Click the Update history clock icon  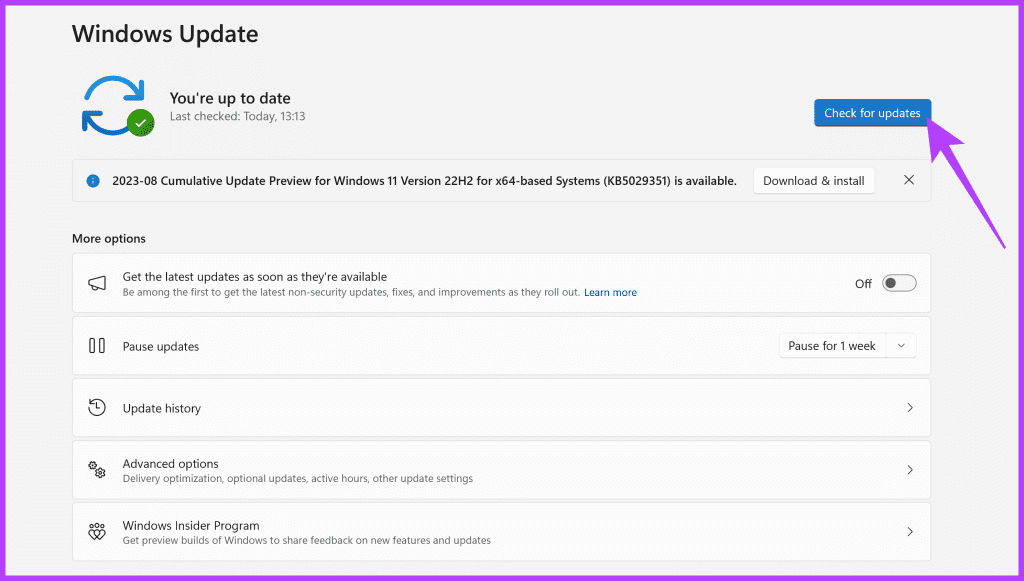[97, 408]
